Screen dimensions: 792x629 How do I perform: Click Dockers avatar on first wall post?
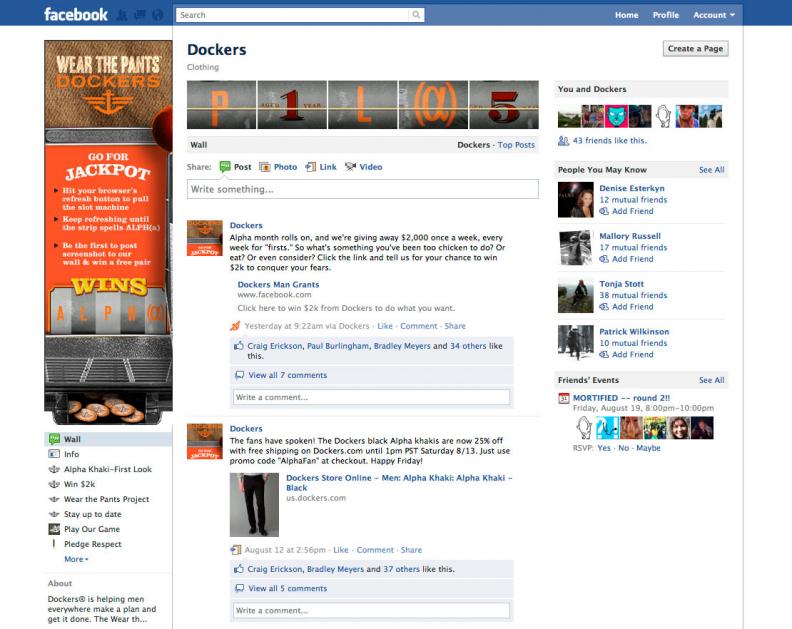[205, 238]
